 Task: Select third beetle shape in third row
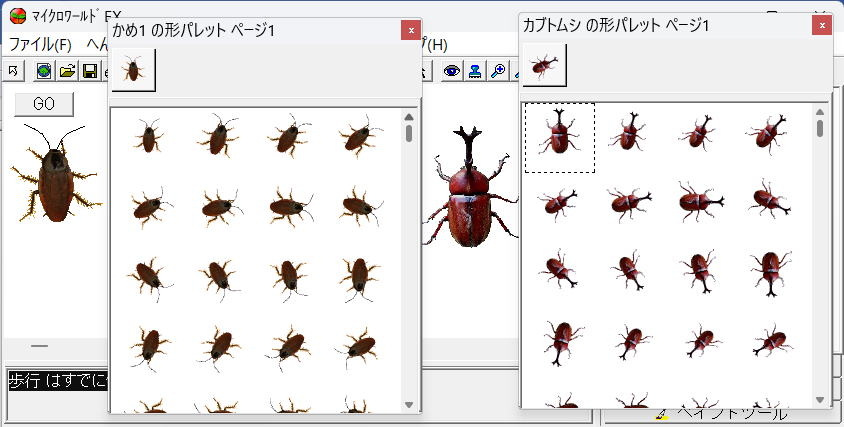700,270
